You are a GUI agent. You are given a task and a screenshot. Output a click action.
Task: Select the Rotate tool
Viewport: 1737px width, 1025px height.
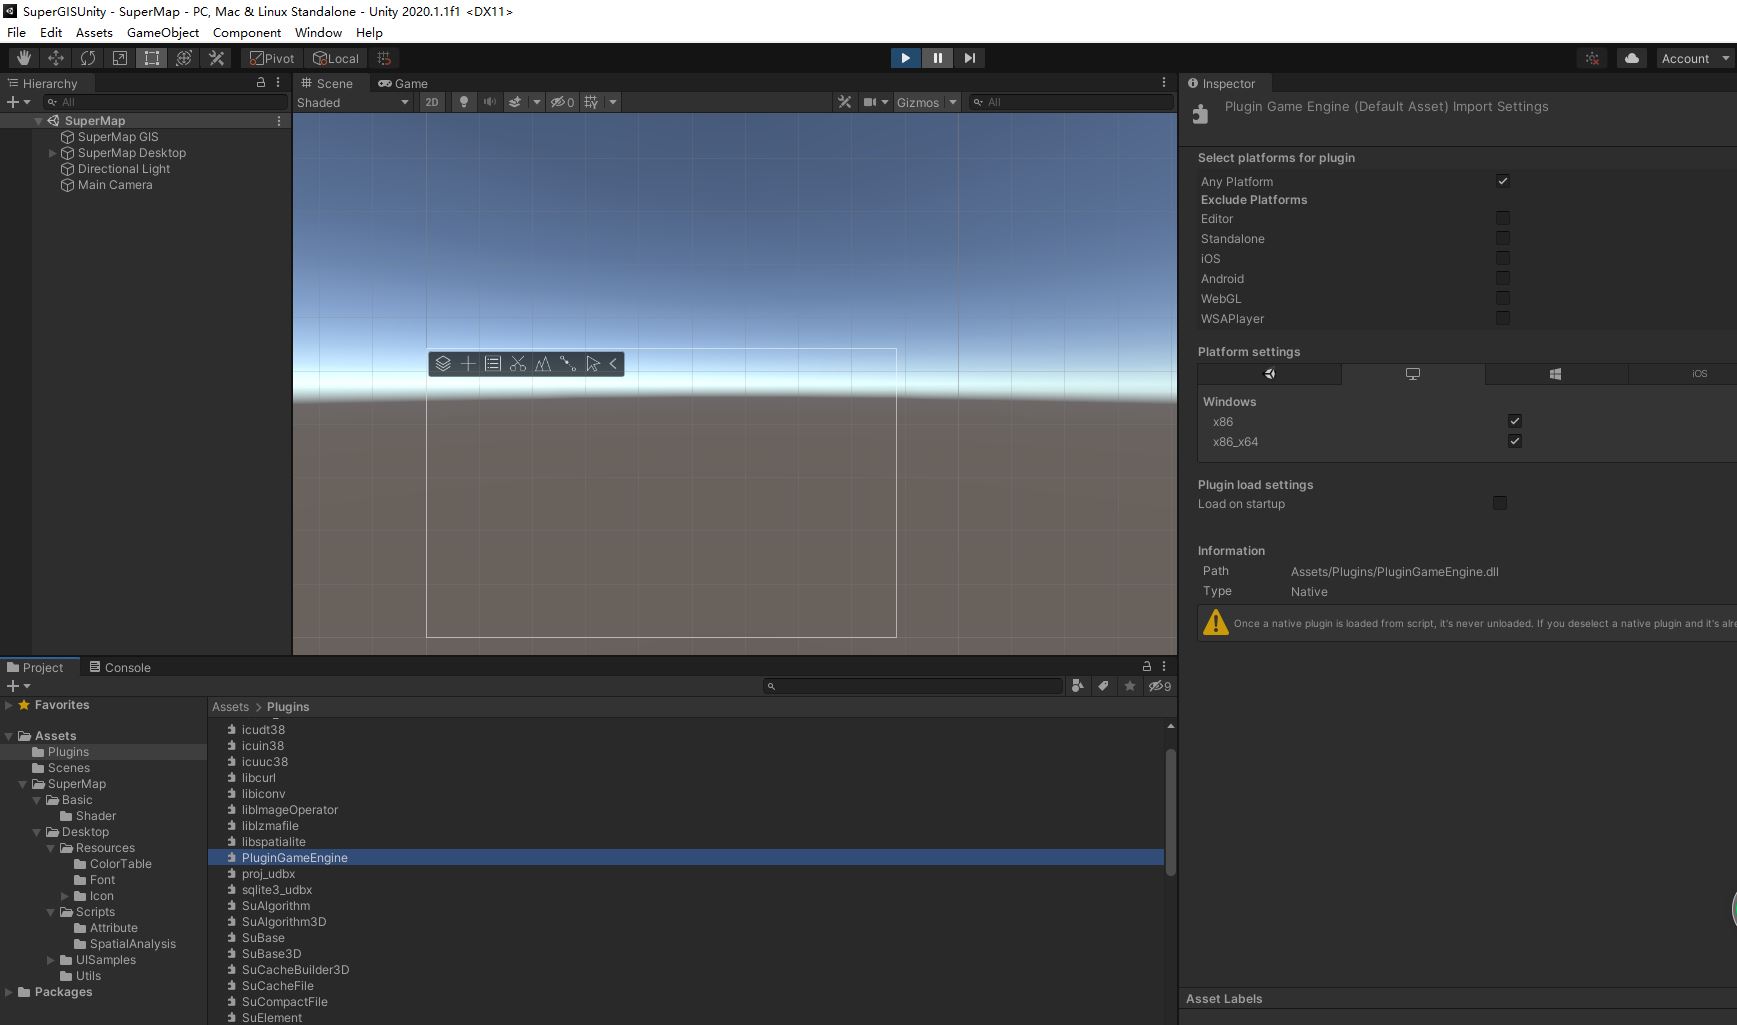tap(87, 58)
